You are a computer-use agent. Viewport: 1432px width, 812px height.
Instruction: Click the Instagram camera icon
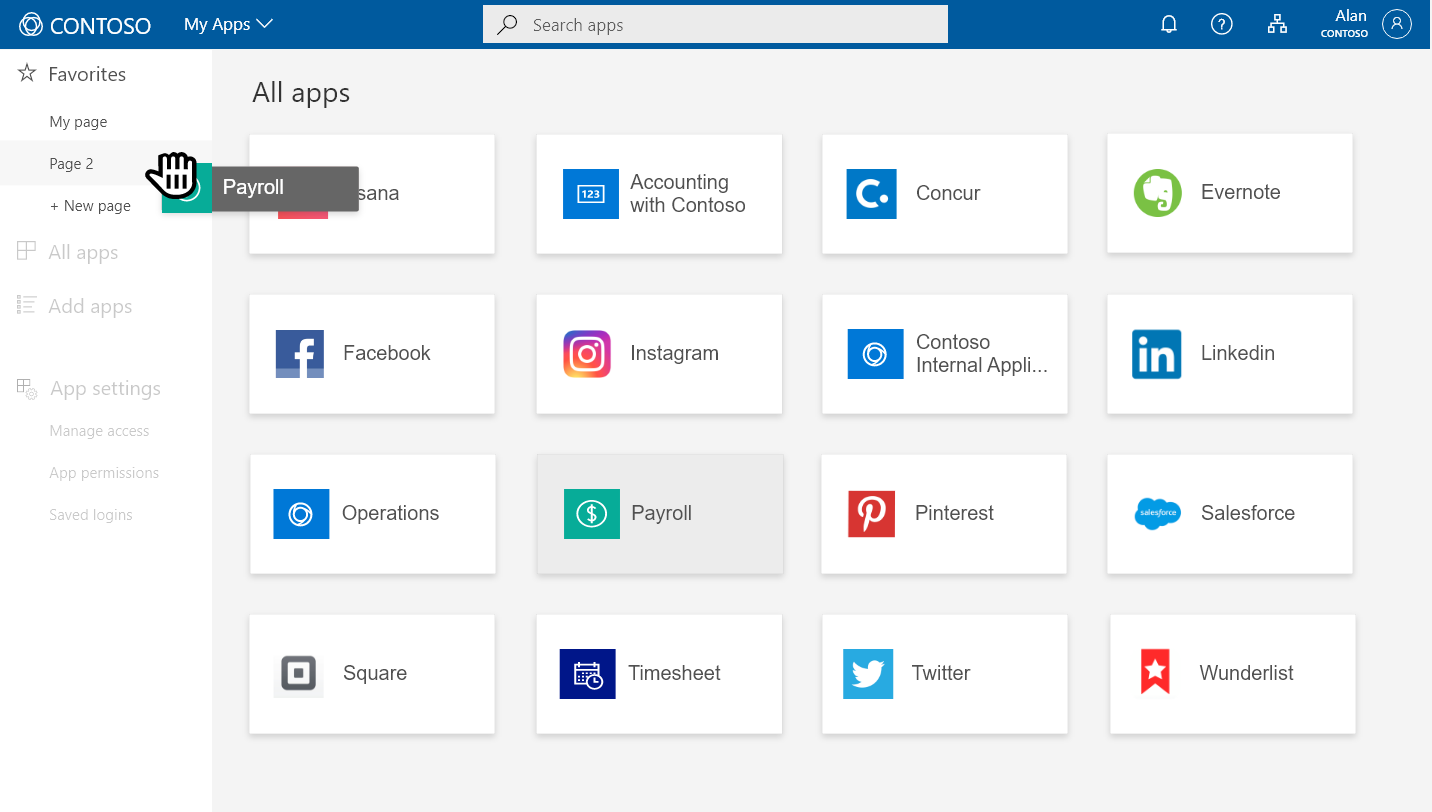pyautogui.click(x=587, y=354)
